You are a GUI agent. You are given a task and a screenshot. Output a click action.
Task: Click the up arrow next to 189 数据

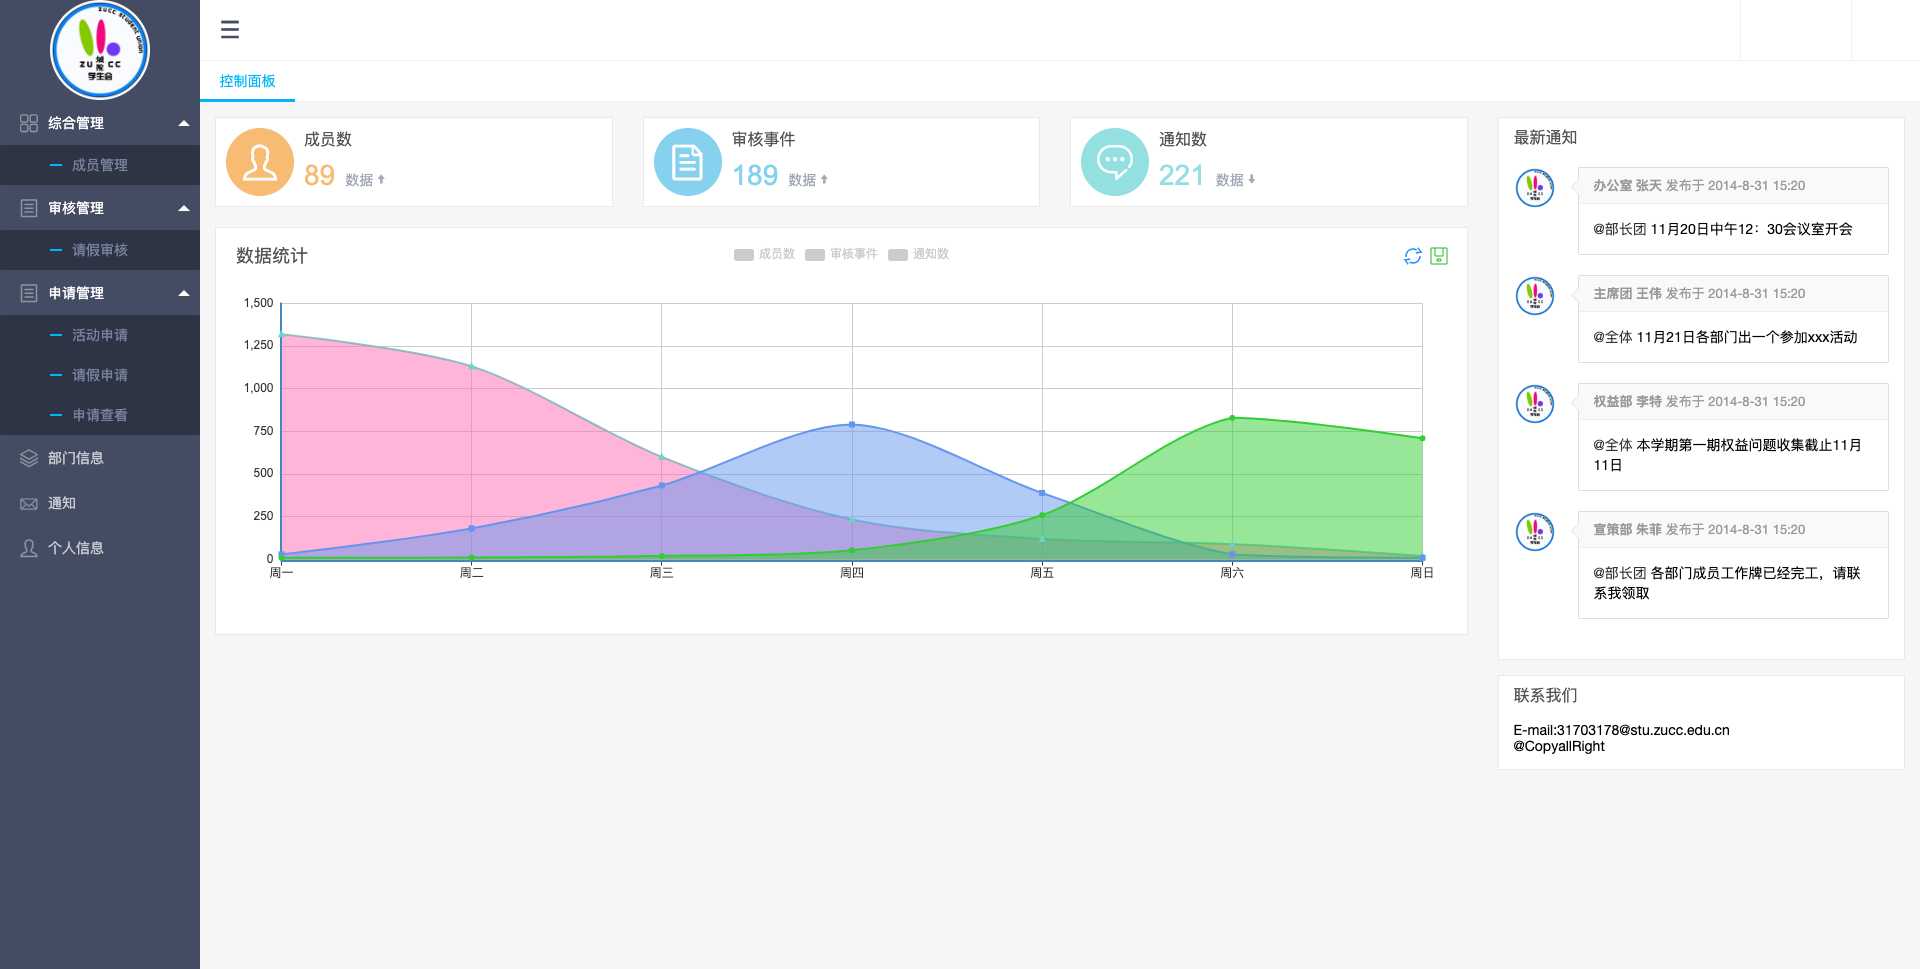coord(824,180)
